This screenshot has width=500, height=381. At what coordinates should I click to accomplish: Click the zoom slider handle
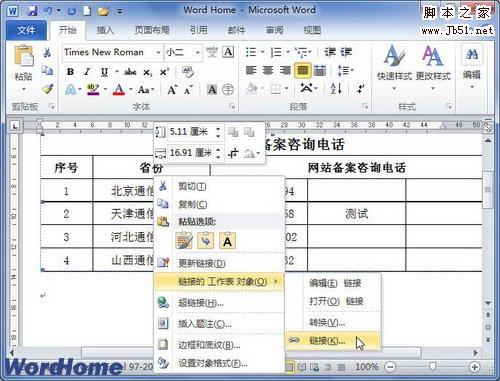pyautogui.click(x=433, y=367)
